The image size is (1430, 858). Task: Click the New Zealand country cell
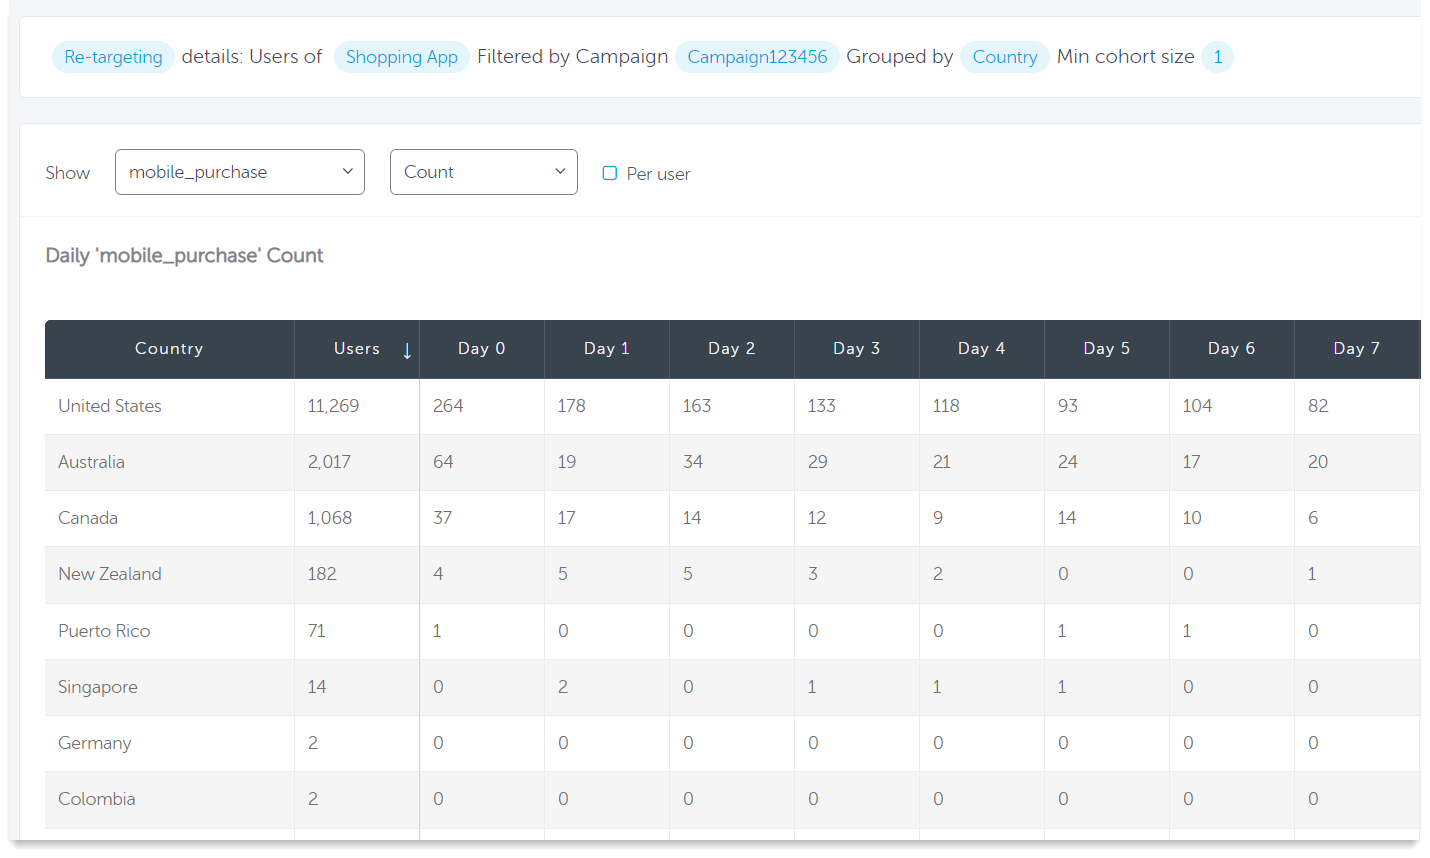(x=110, y=574)
